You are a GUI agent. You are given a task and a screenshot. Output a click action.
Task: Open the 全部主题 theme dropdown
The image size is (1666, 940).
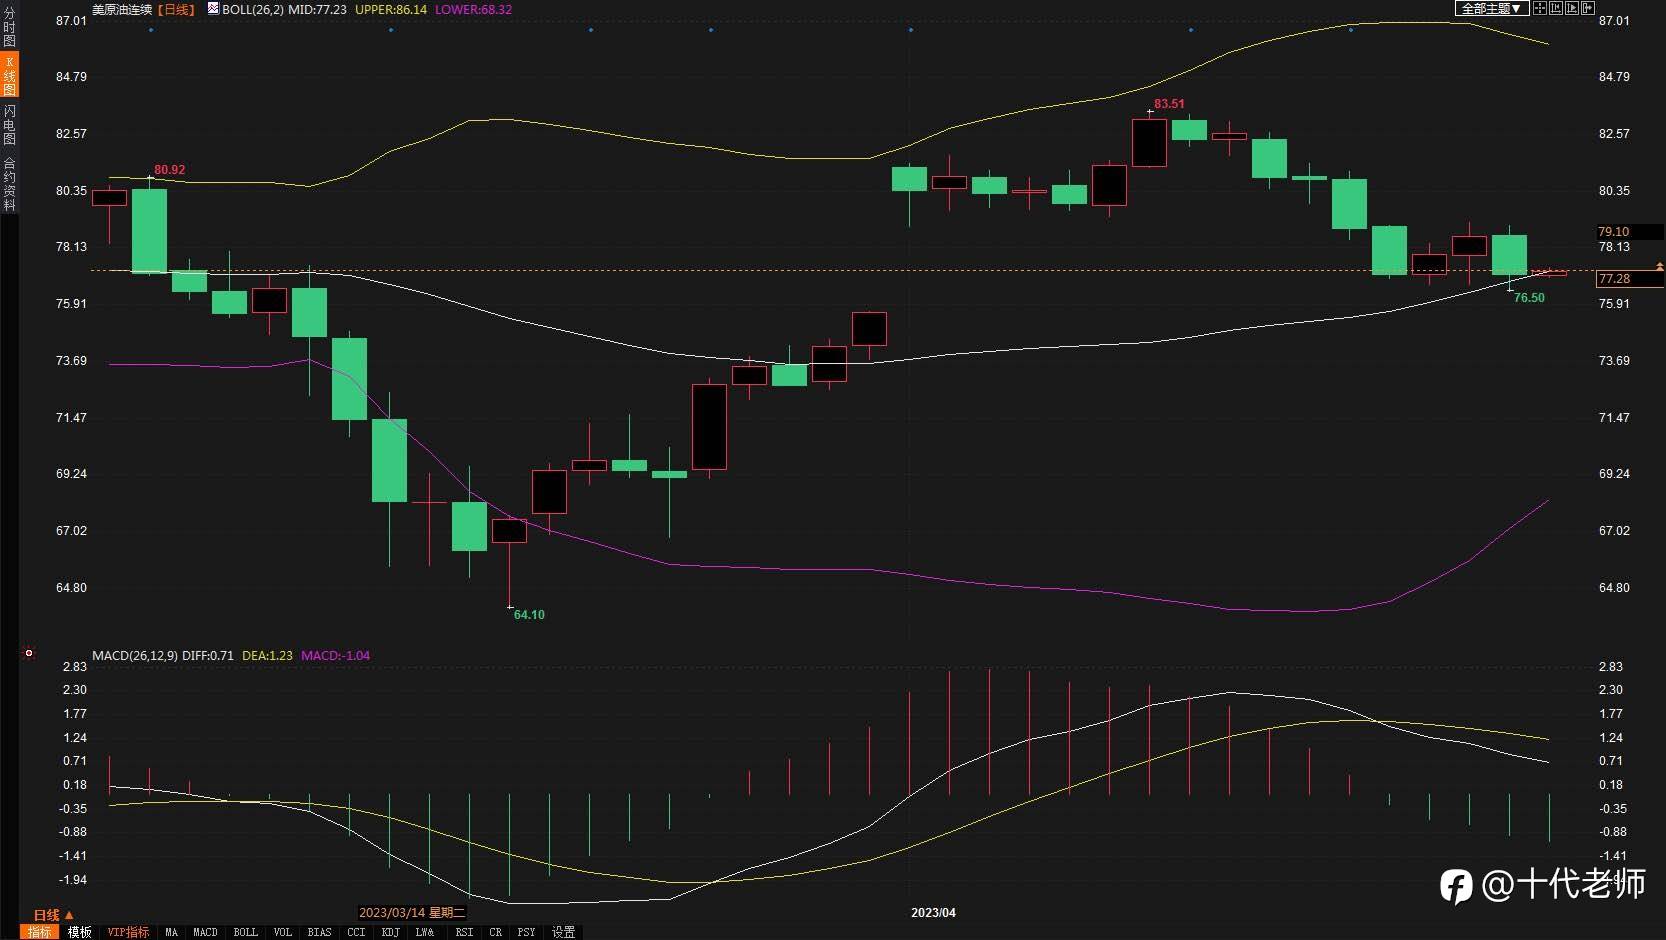point(1491,8)
